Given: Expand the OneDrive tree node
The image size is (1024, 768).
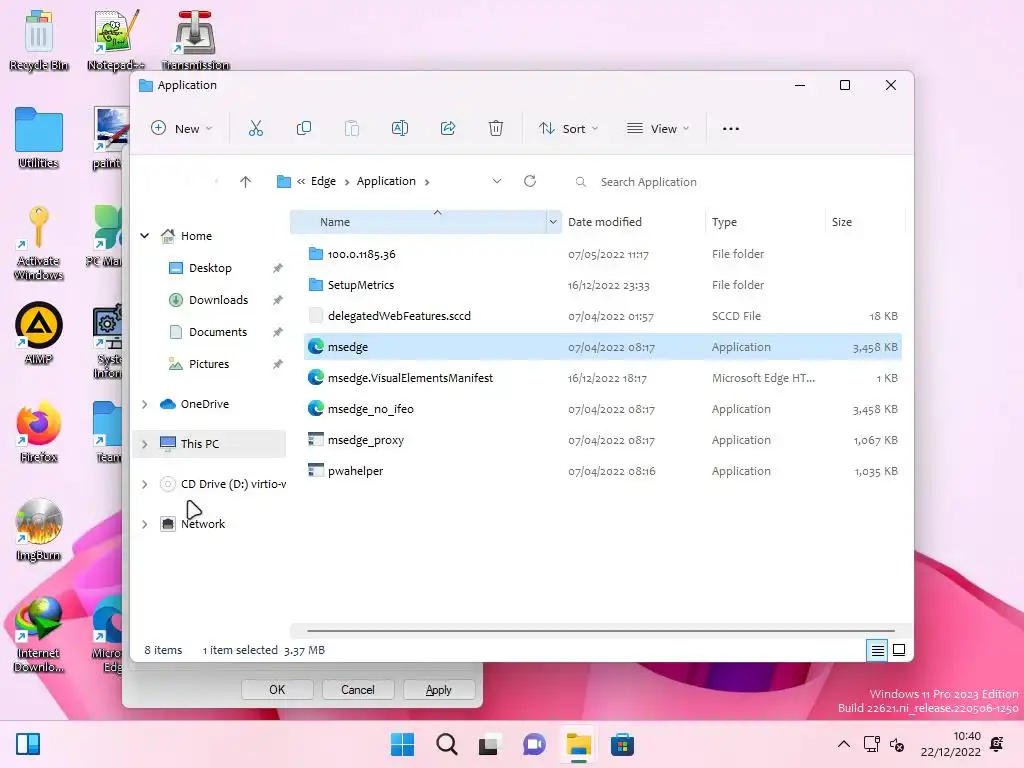Looking at the screenshot, I should pyautogui.click(x=145, y=404).
